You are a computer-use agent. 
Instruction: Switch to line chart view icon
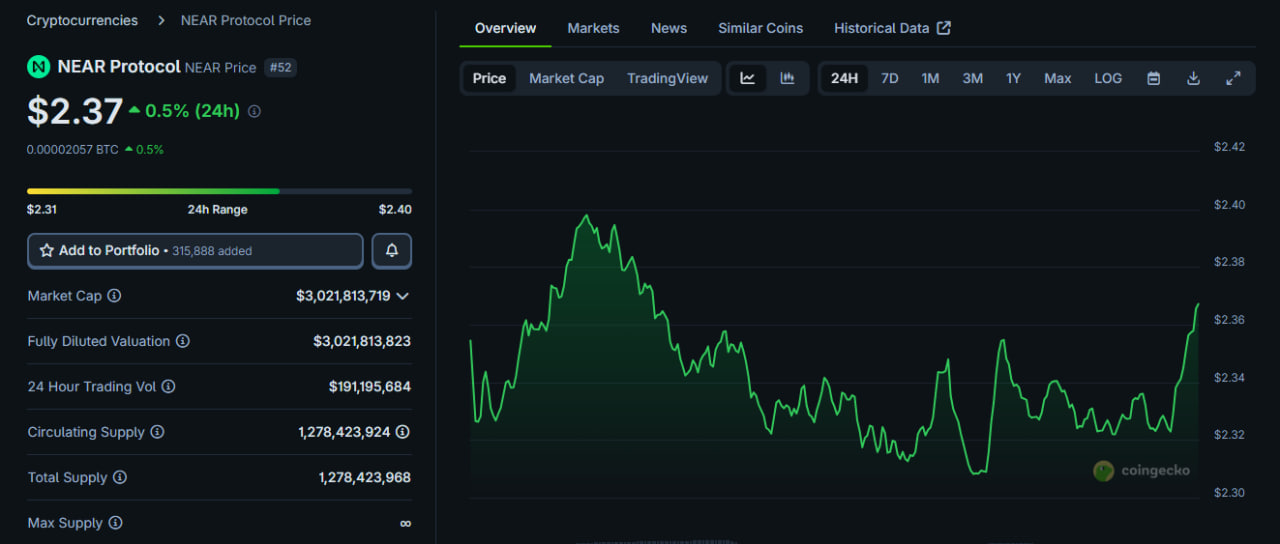pyautogui.click(x=747, y=78)
